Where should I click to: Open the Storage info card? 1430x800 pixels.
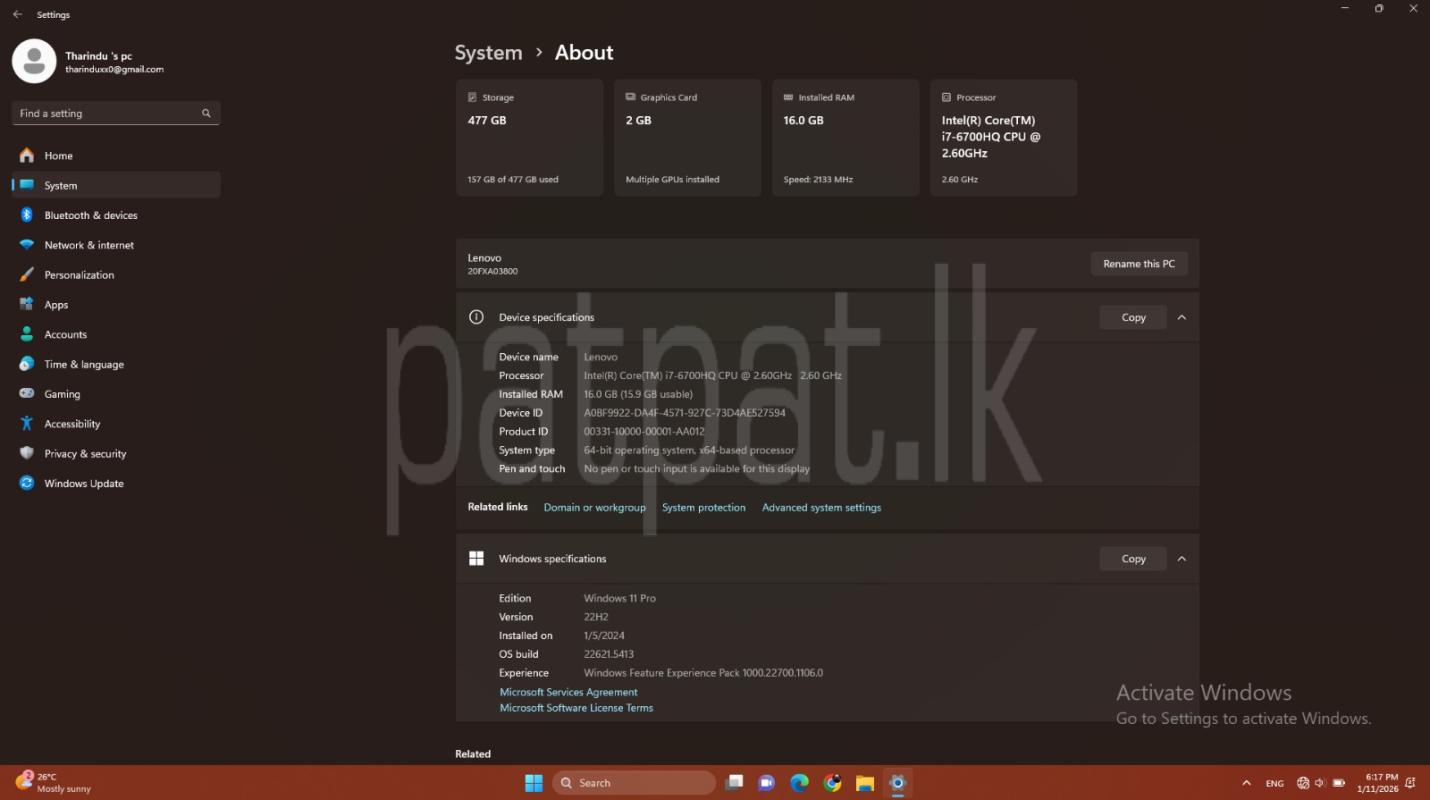click(529, 138)
